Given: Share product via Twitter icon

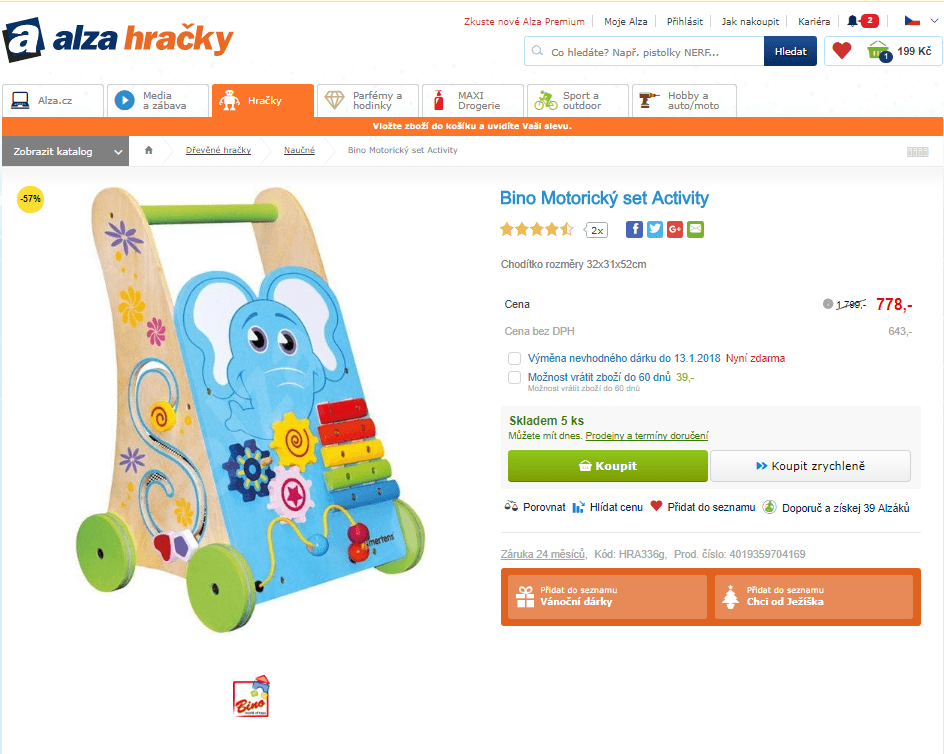Looking at the screenshot, I should (x=654, y=229).
